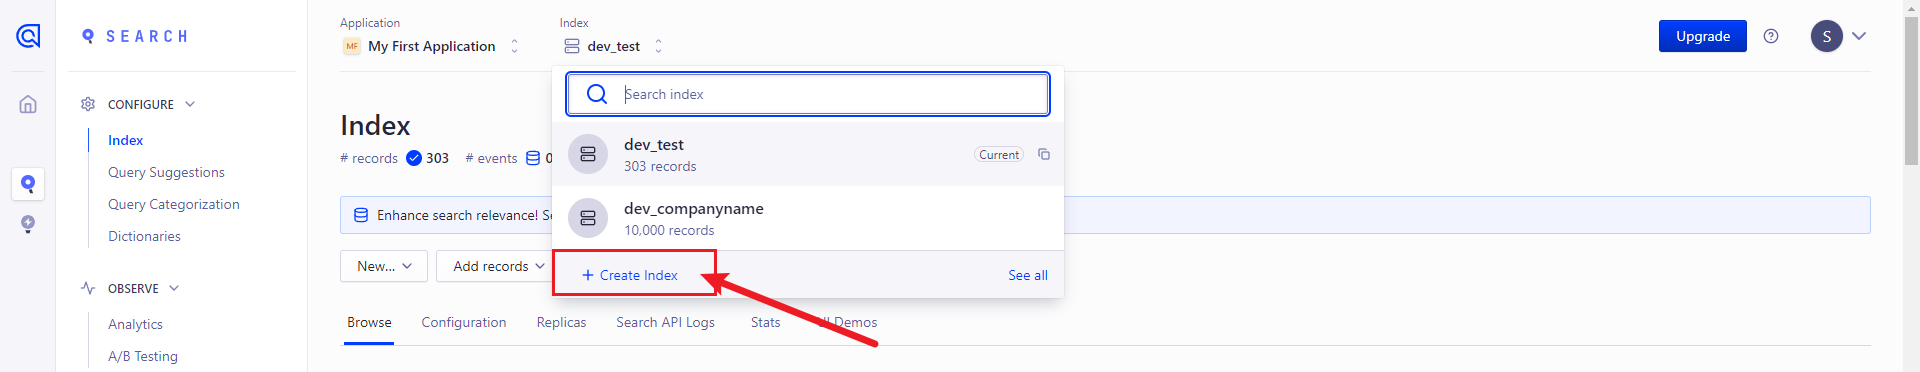Select the Search product icon in sidebar
The width and height of the screenshot is (1920, 372).
pos(28,184)
